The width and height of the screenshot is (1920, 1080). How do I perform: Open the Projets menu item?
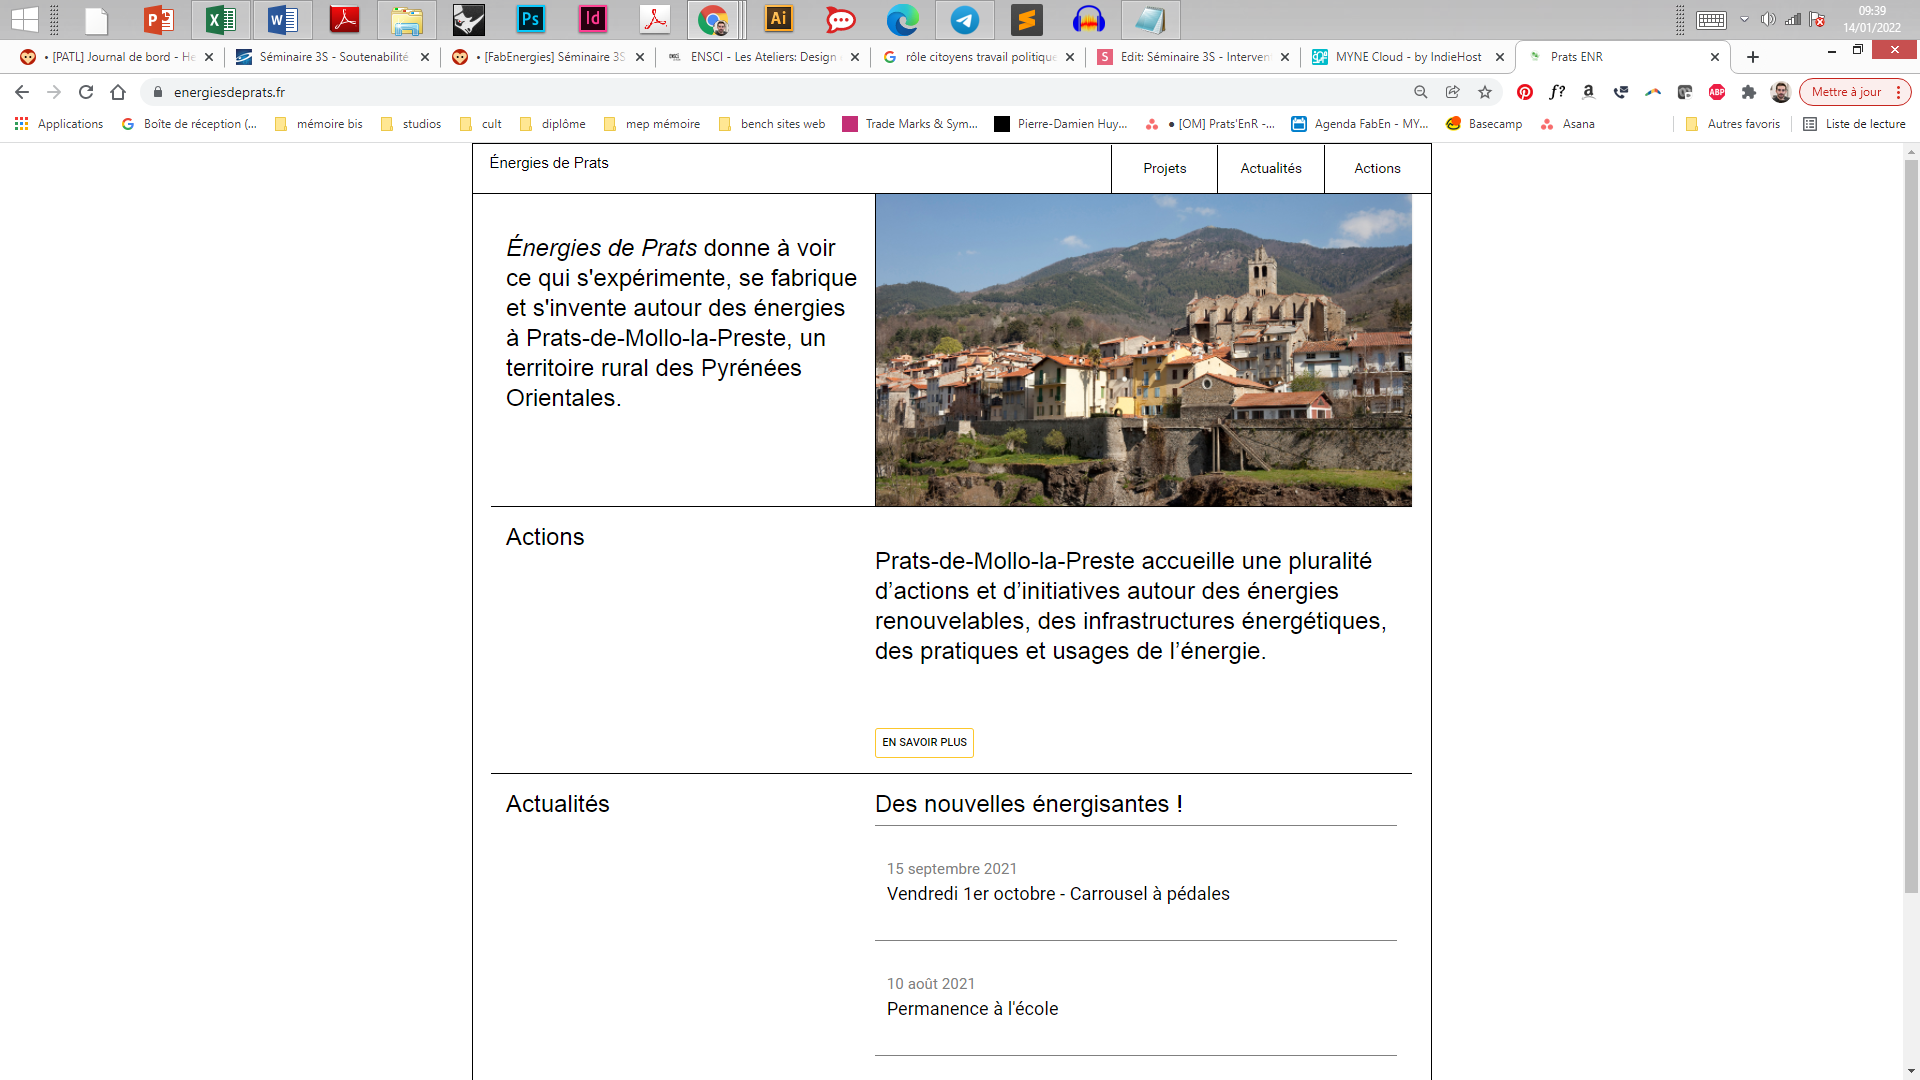1164,168
